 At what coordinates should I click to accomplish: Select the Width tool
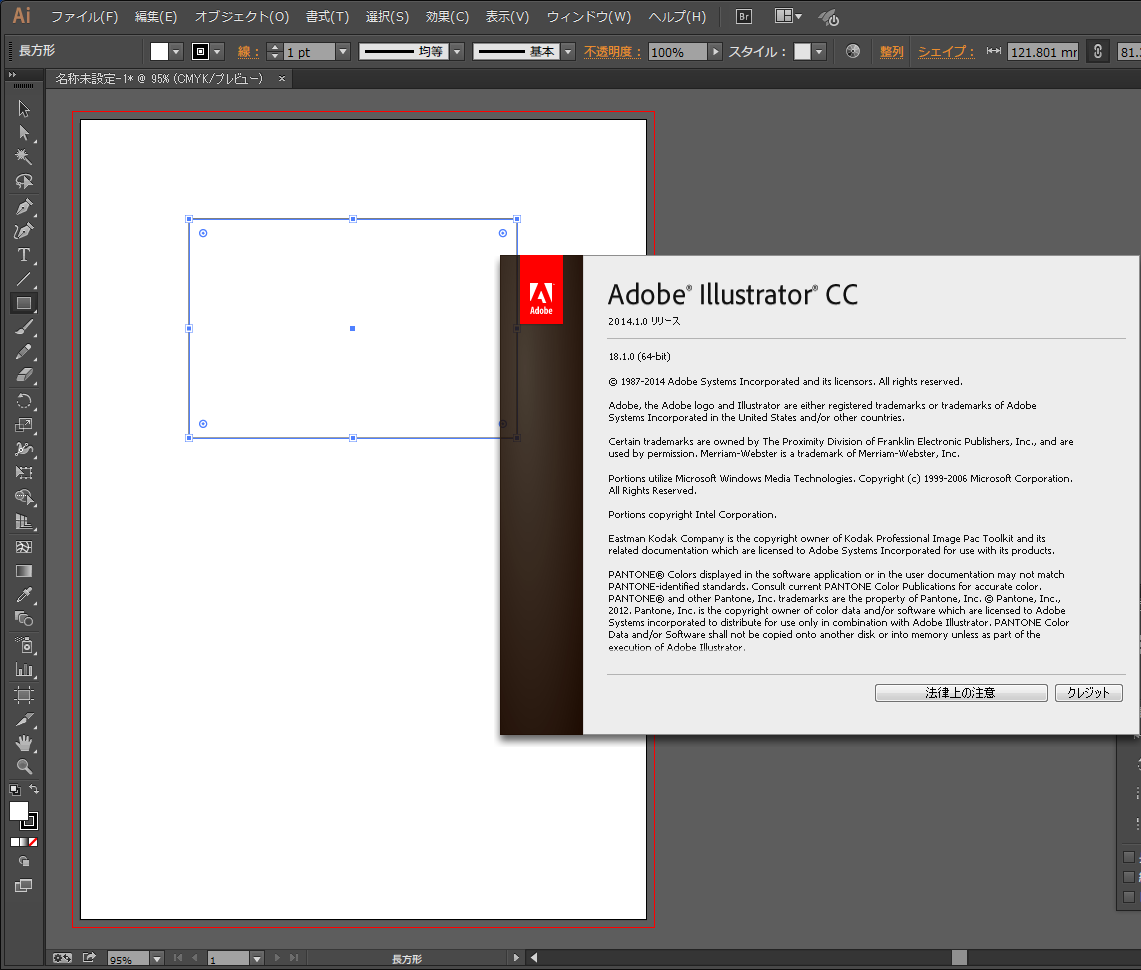tap(23, 449)
